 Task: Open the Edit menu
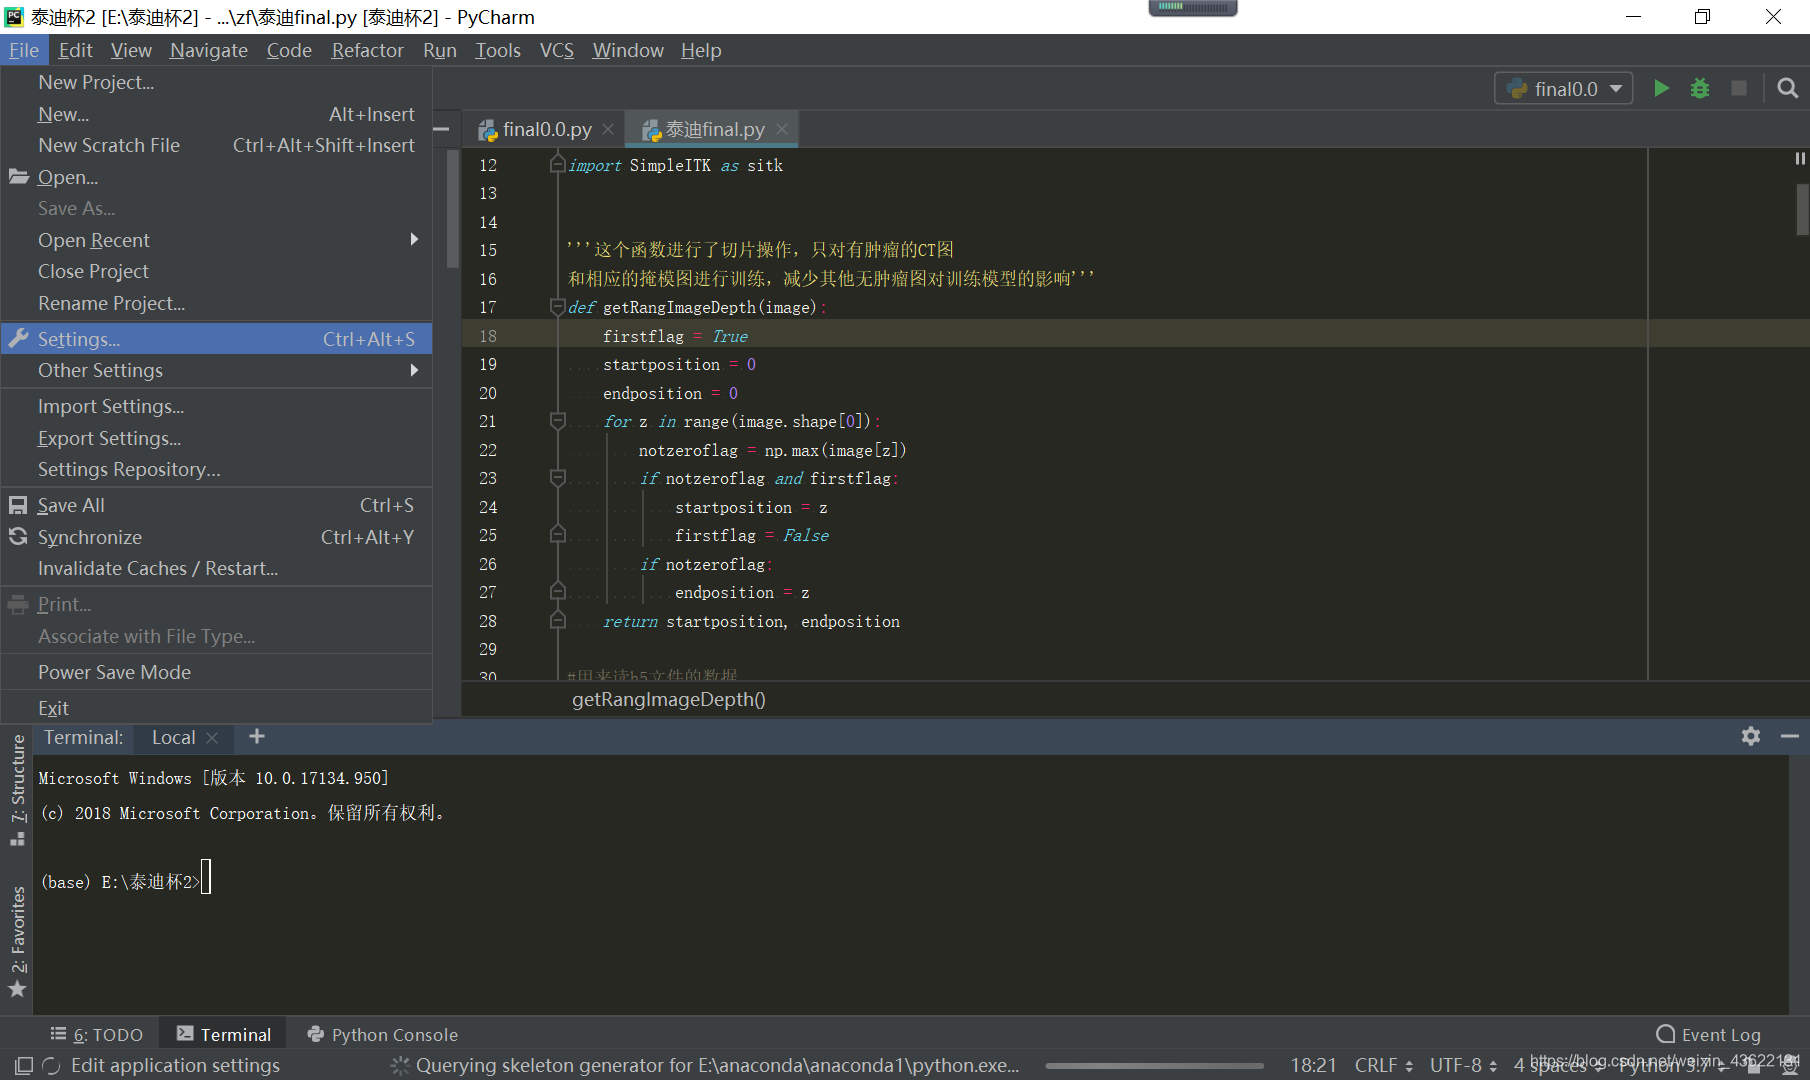point(75,50)
